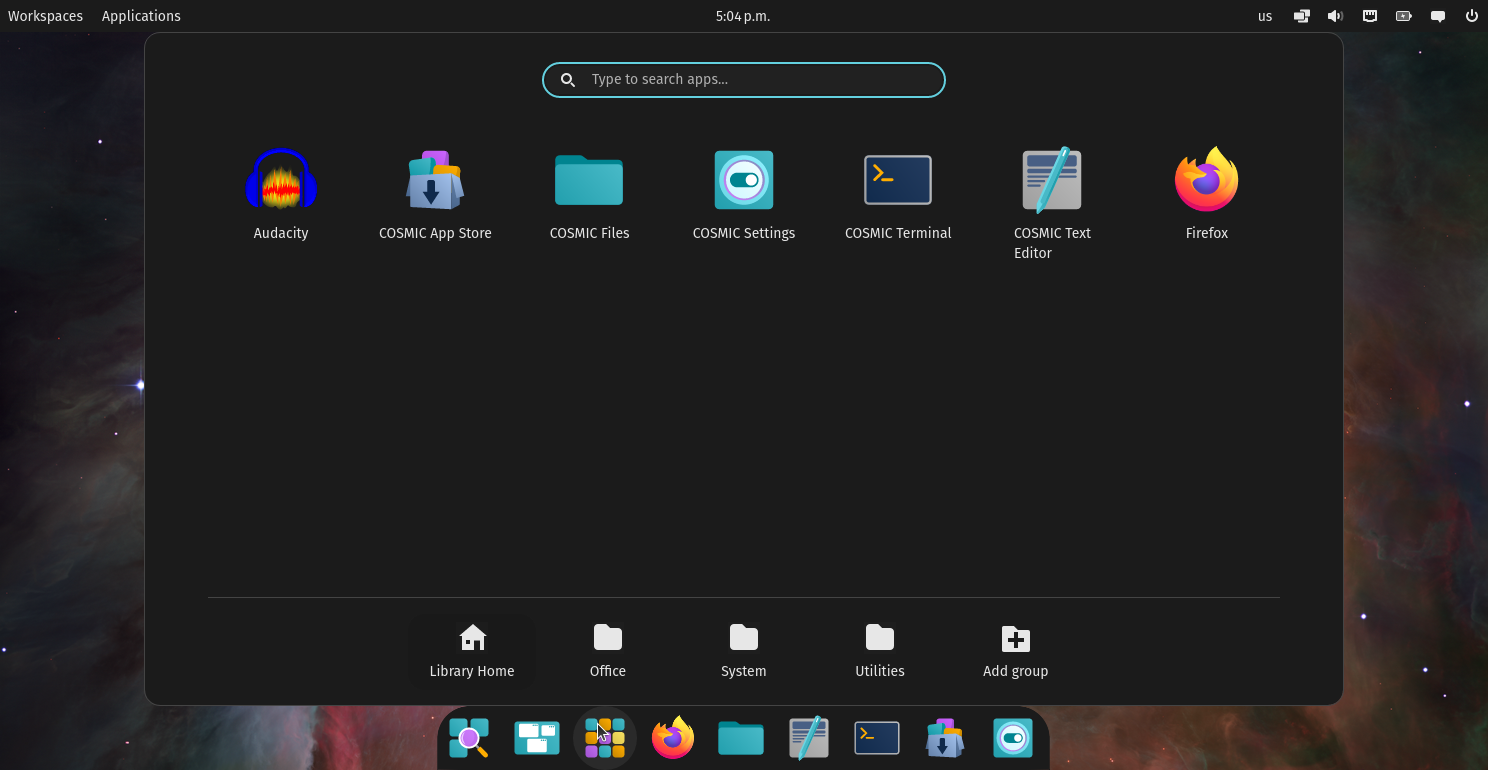This screenshot has width=1488, height=770.
Task: Click the search apps text field
Action: 744,80
